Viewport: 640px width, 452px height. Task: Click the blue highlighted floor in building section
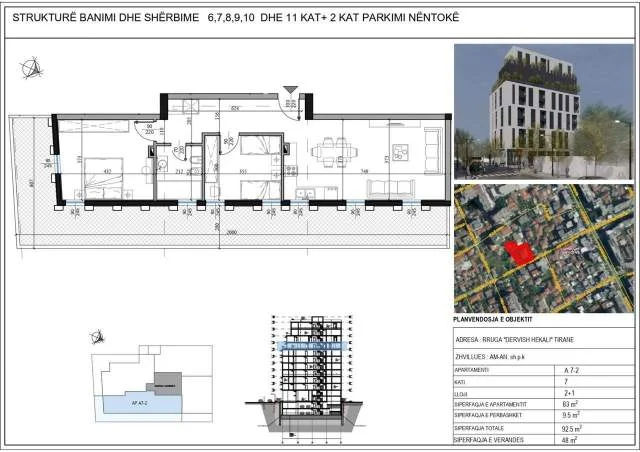pyautogui.click(x=313, y=346)
